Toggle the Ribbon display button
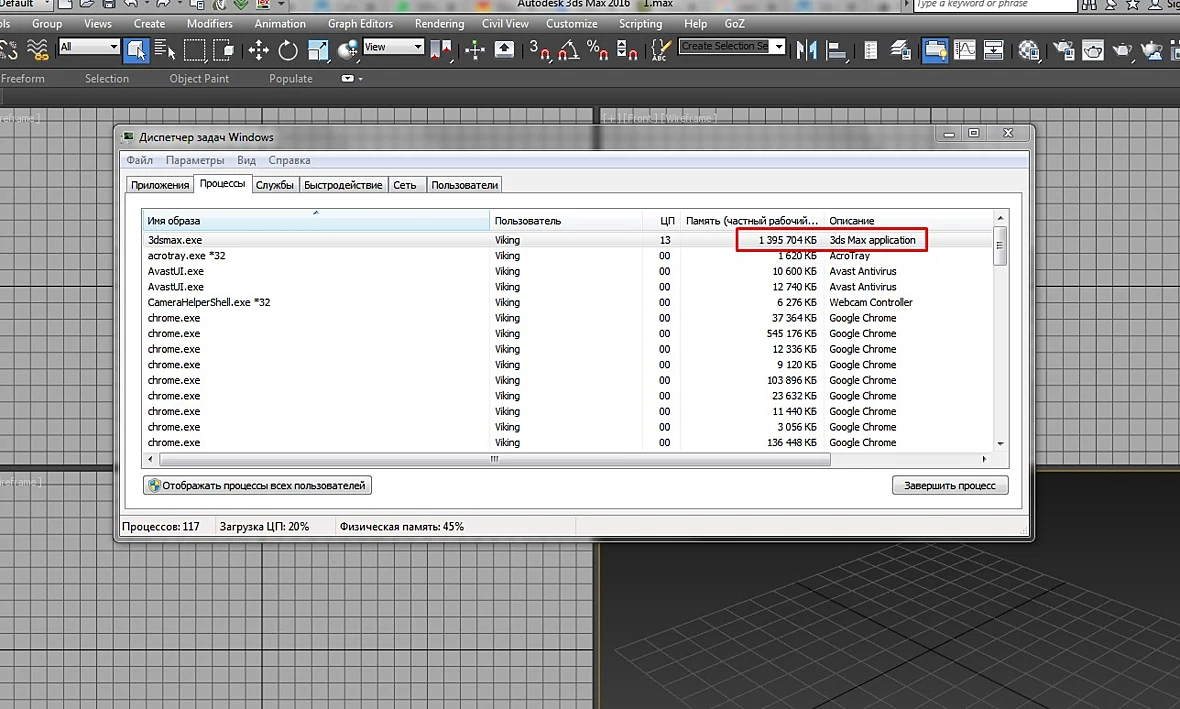 935,50
